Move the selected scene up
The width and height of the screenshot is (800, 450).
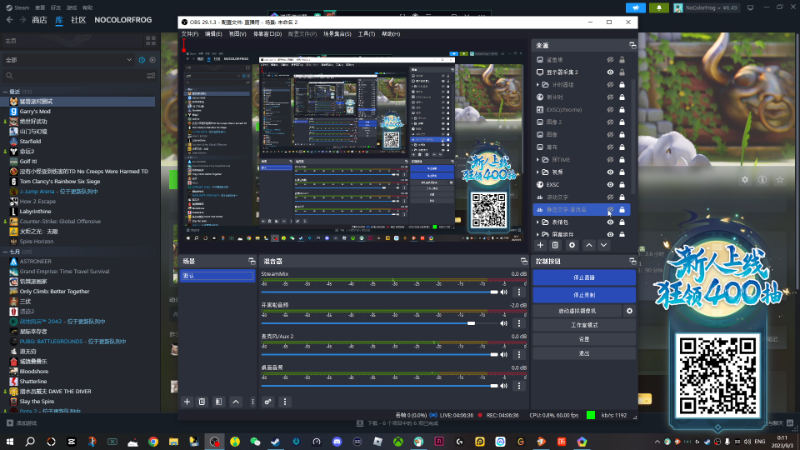pyautogui.click(x=236, y=402)
